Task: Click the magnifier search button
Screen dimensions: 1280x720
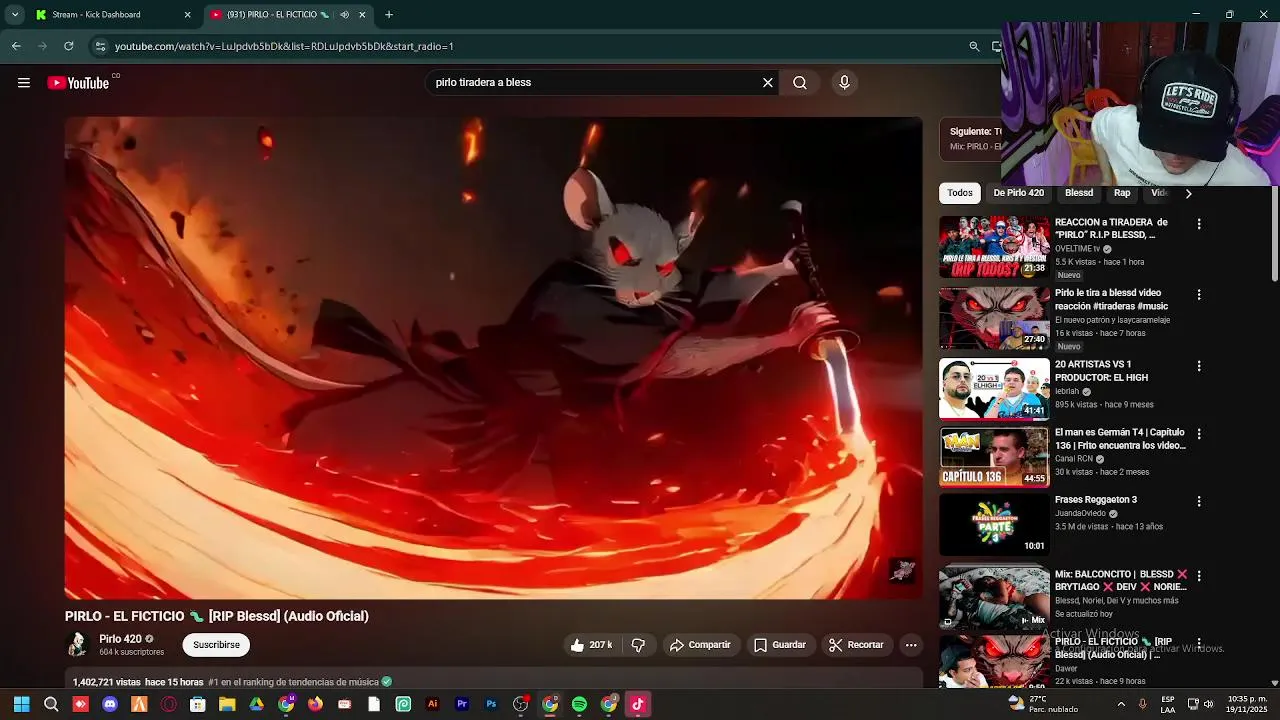Action: 800,83
